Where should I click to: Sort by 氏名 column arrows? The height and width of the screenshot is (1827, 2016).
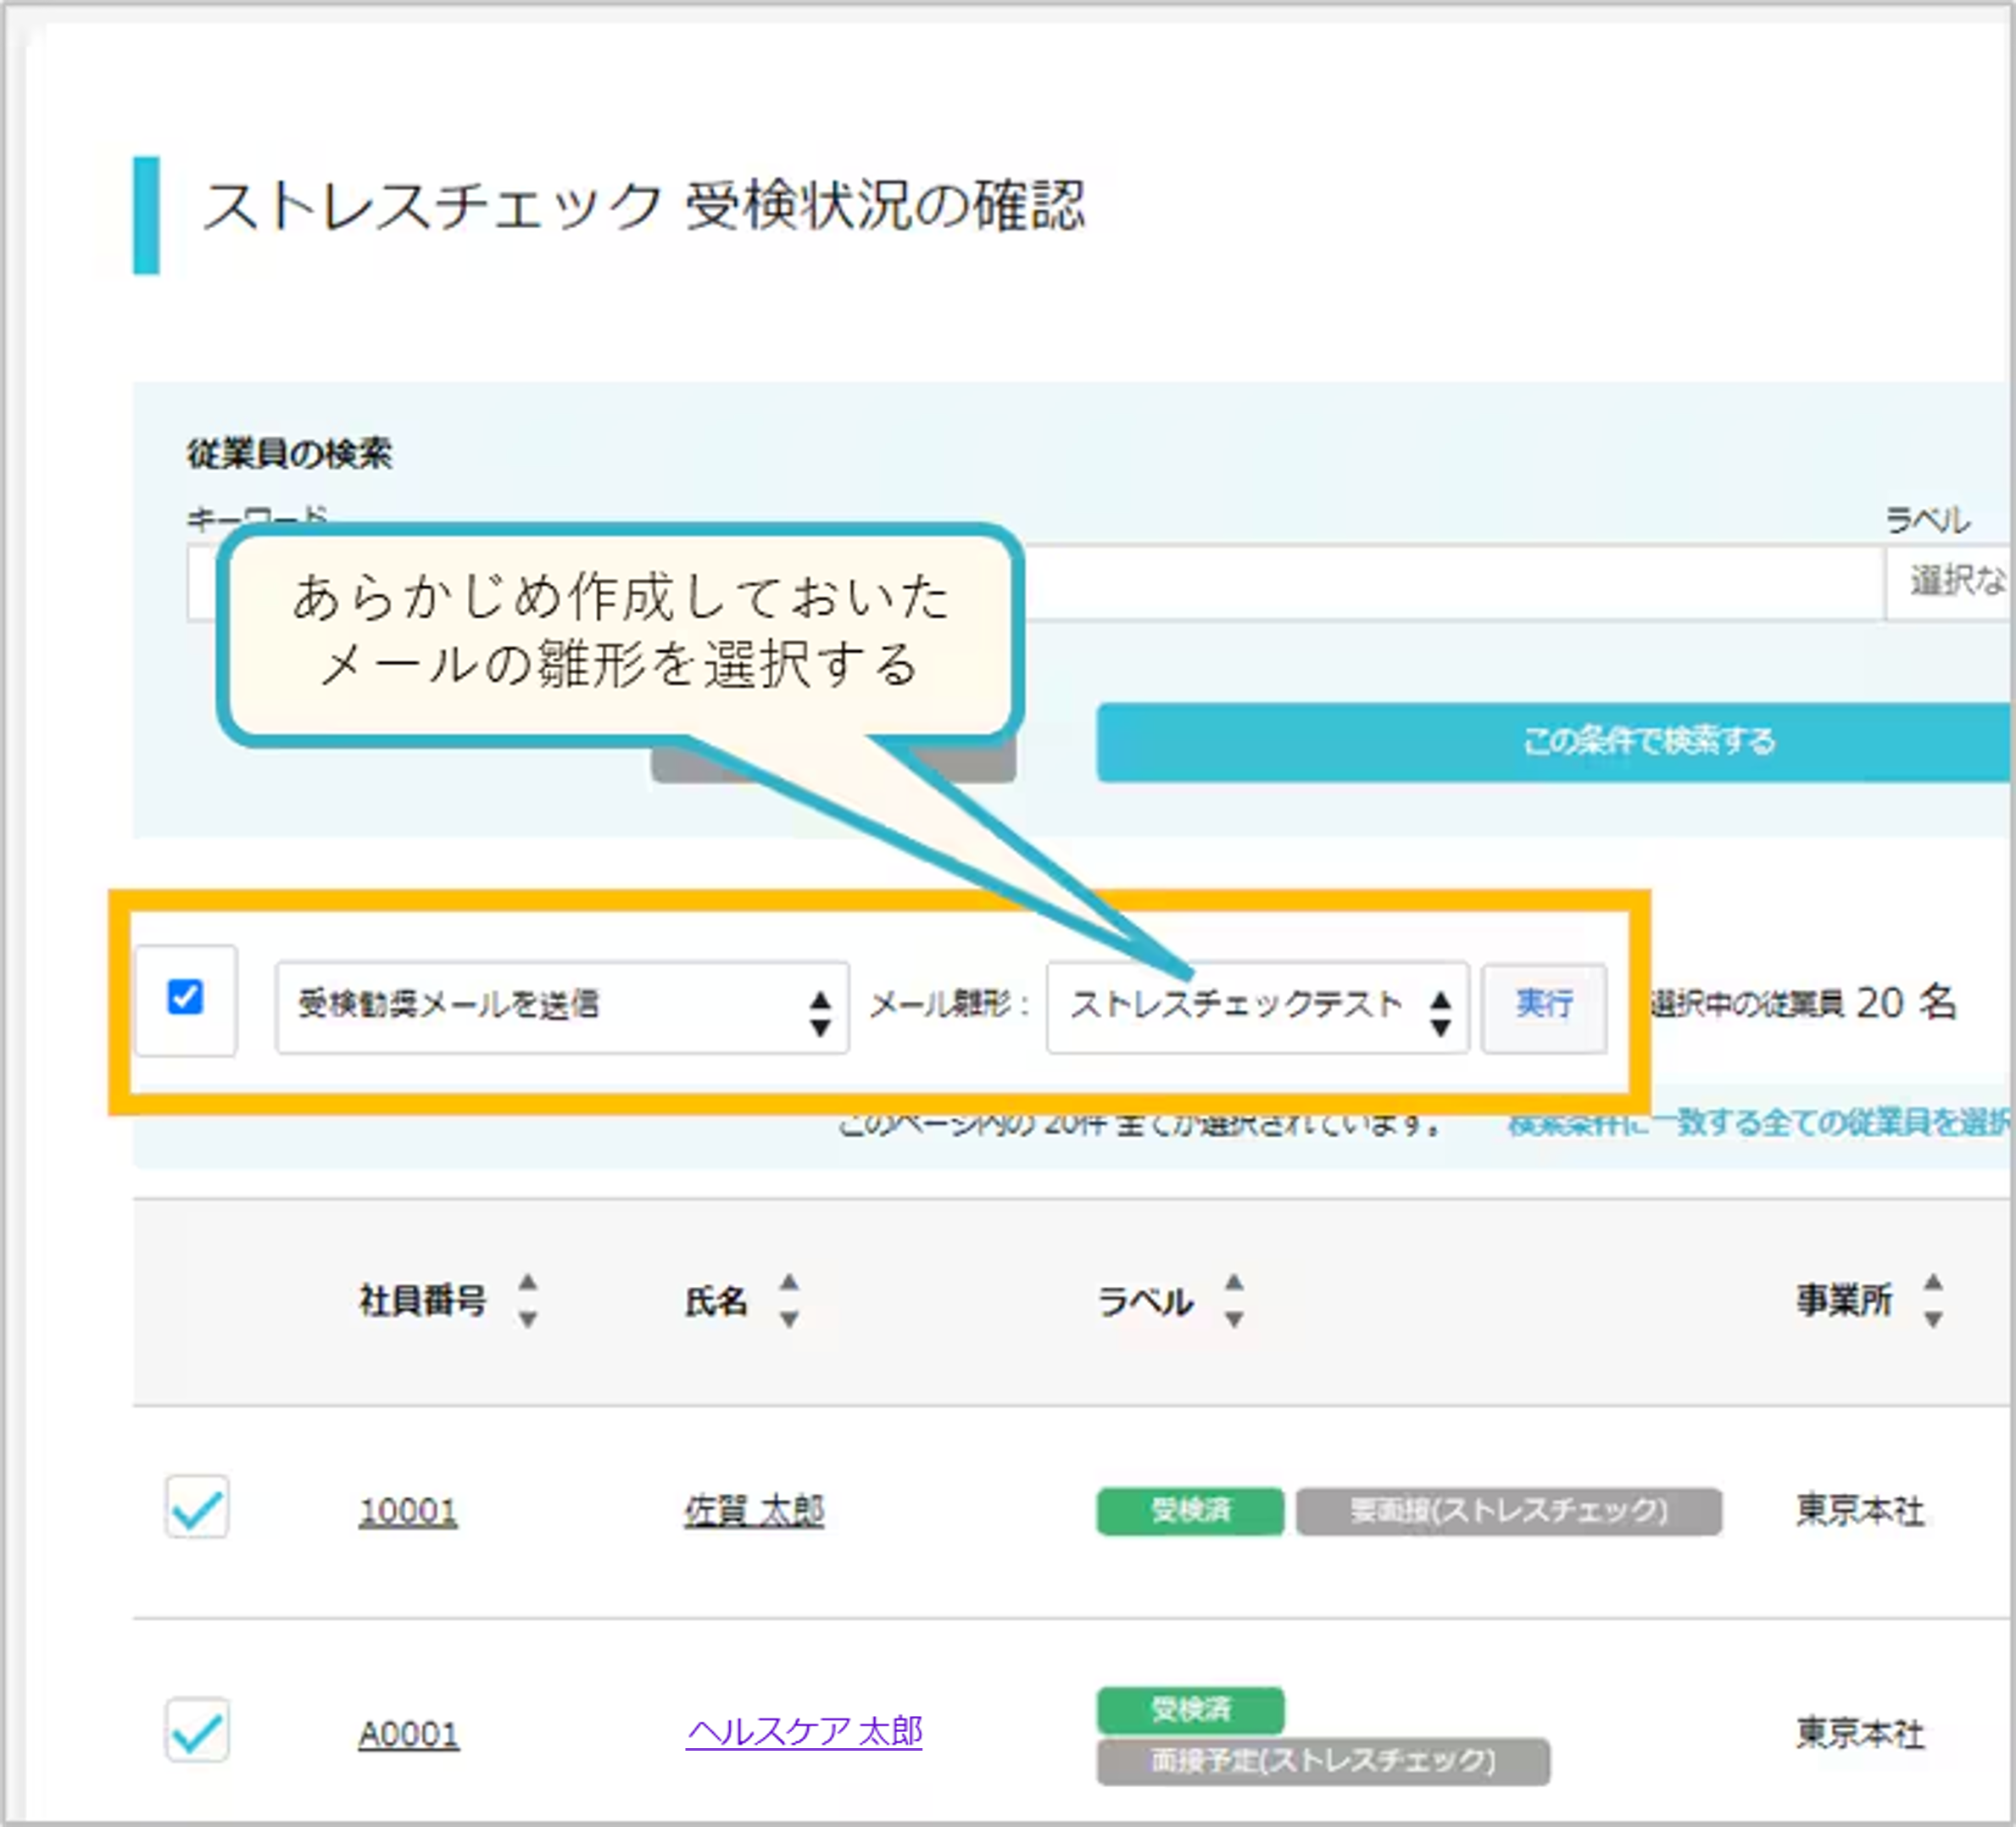789,1300
